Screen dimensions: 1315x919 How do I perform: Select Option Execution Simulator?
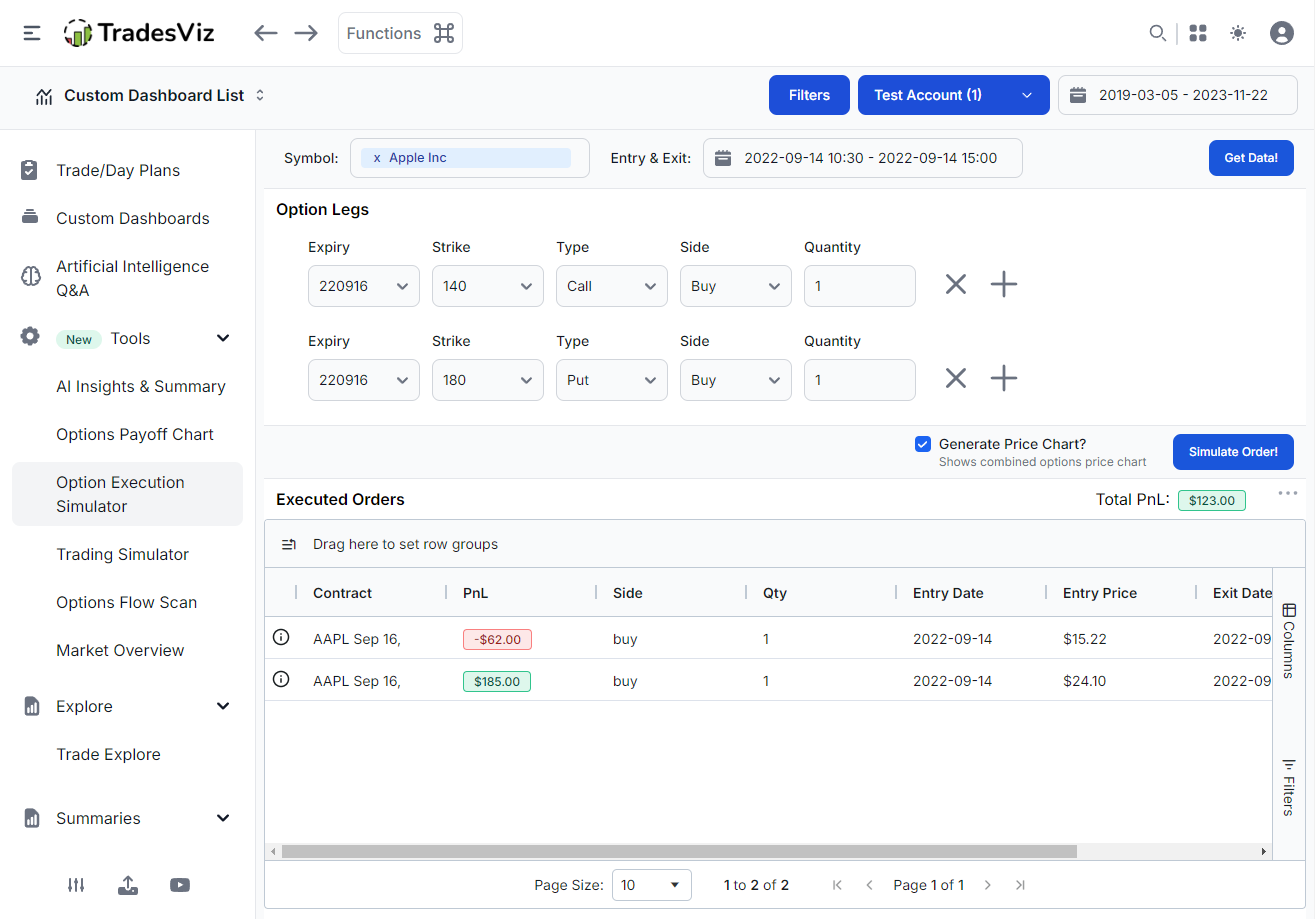127,494
